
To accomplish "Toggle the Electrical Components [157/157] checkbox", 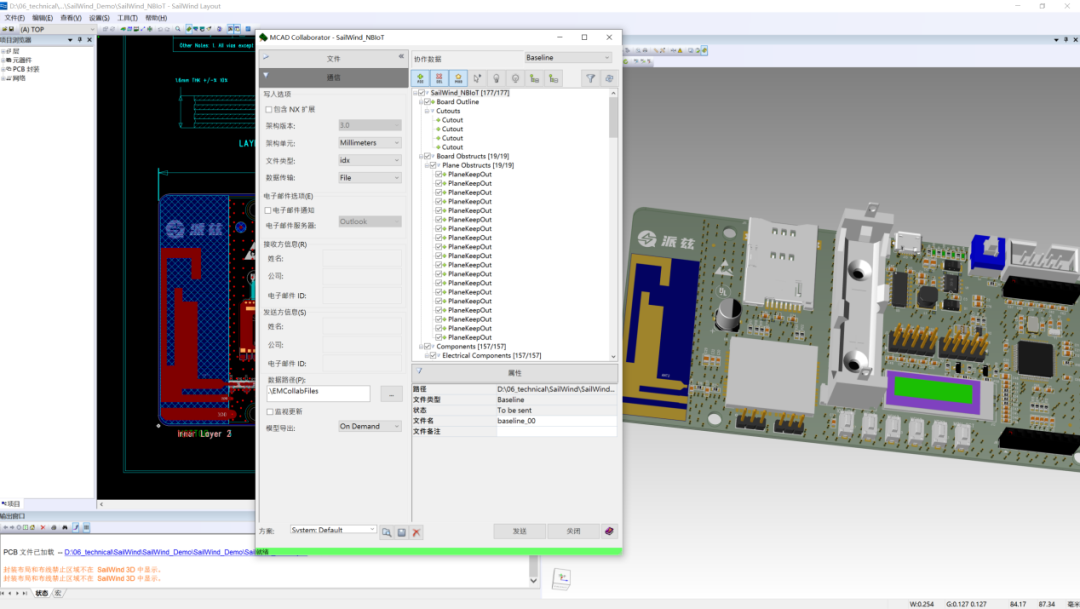I will pyautogui.click(x=433, y=355).
